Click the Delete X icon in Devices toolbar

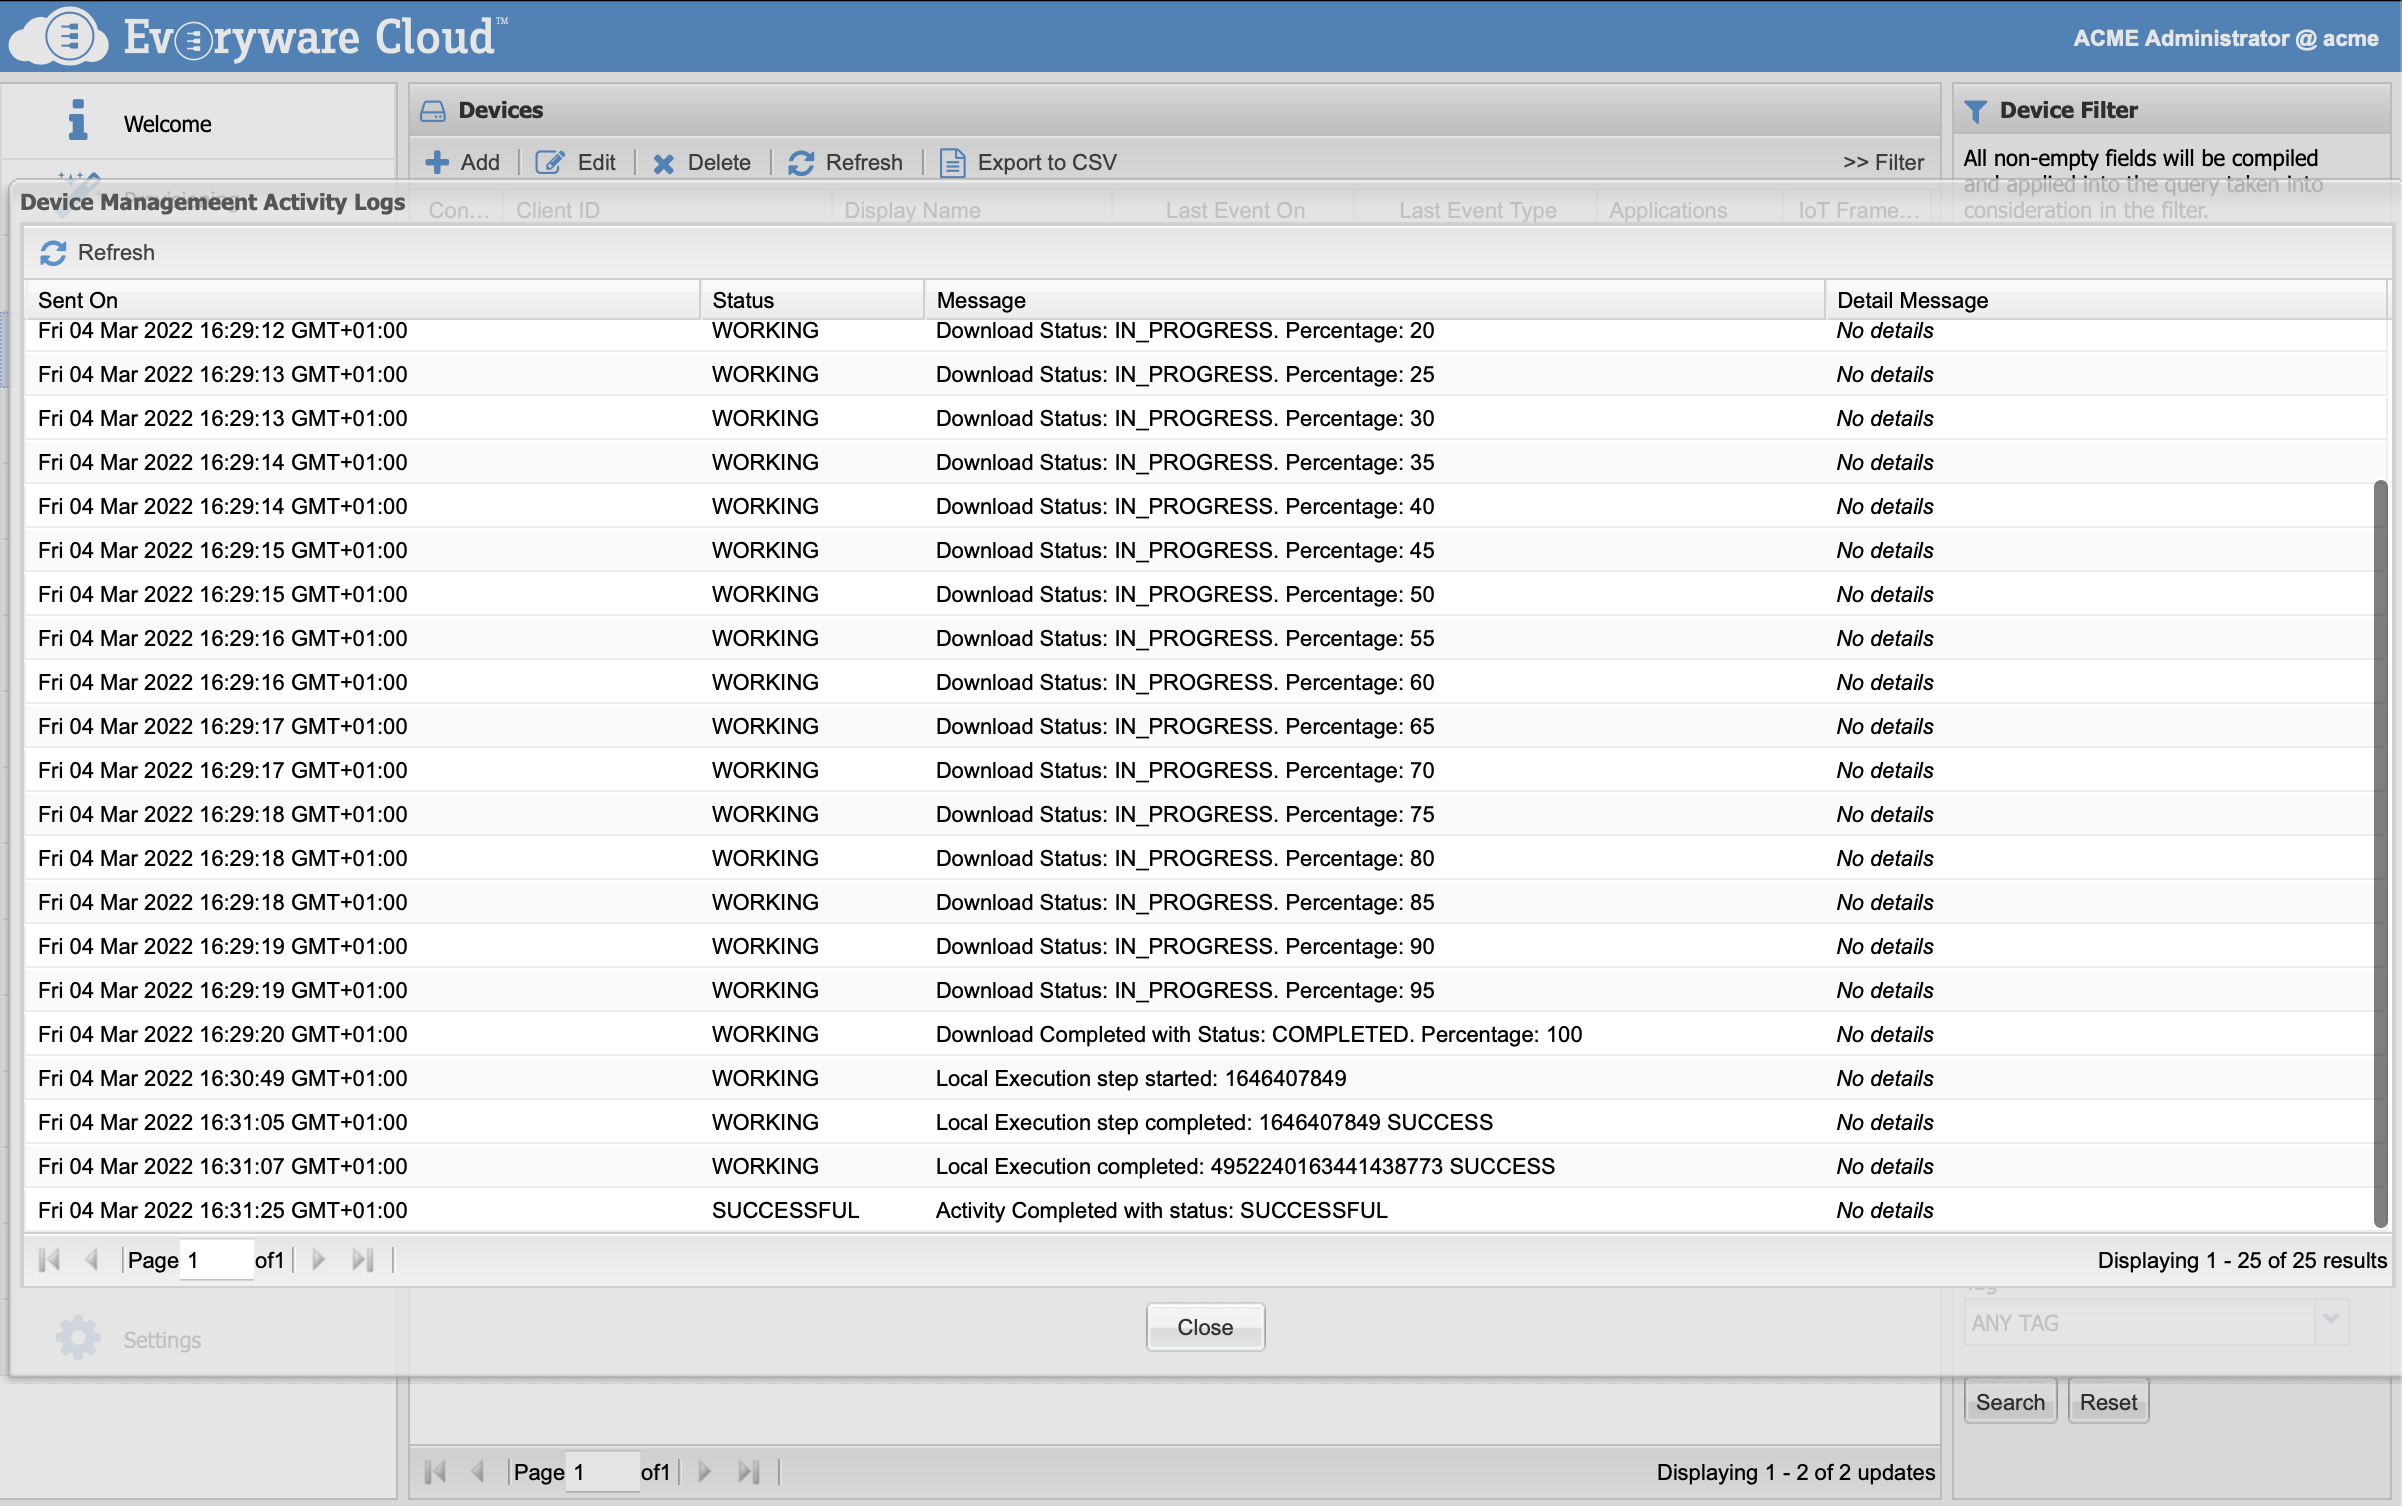[x=663, y=163]
